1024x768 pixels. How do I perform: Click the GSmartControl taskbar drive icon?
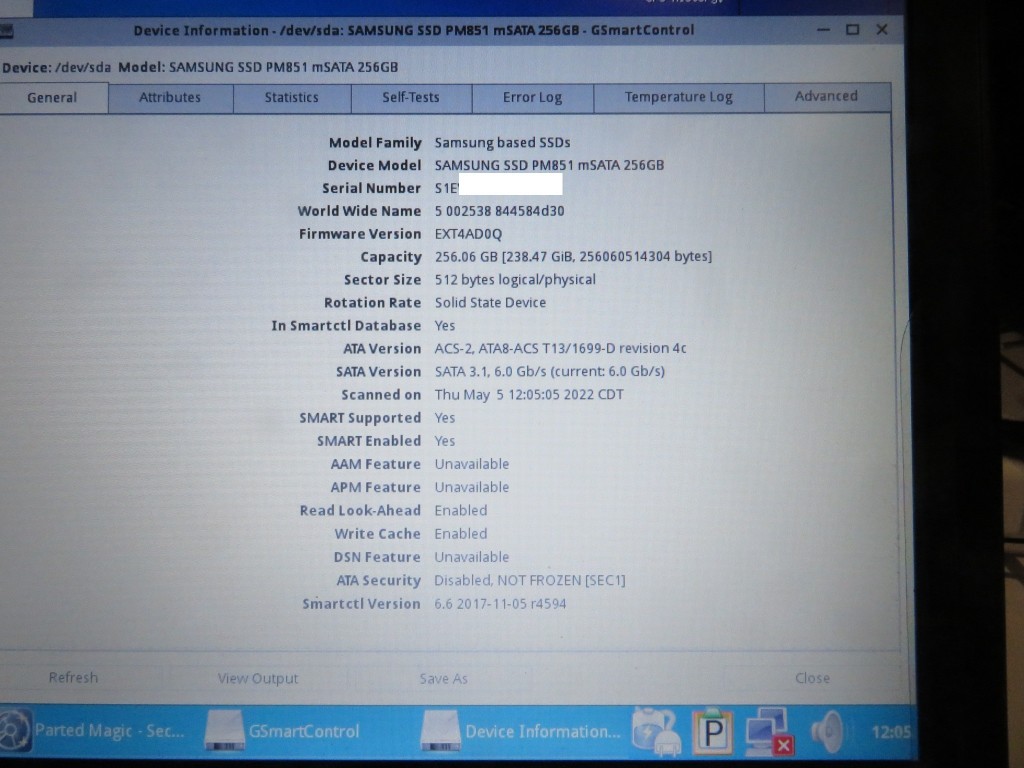click(224, 730)
